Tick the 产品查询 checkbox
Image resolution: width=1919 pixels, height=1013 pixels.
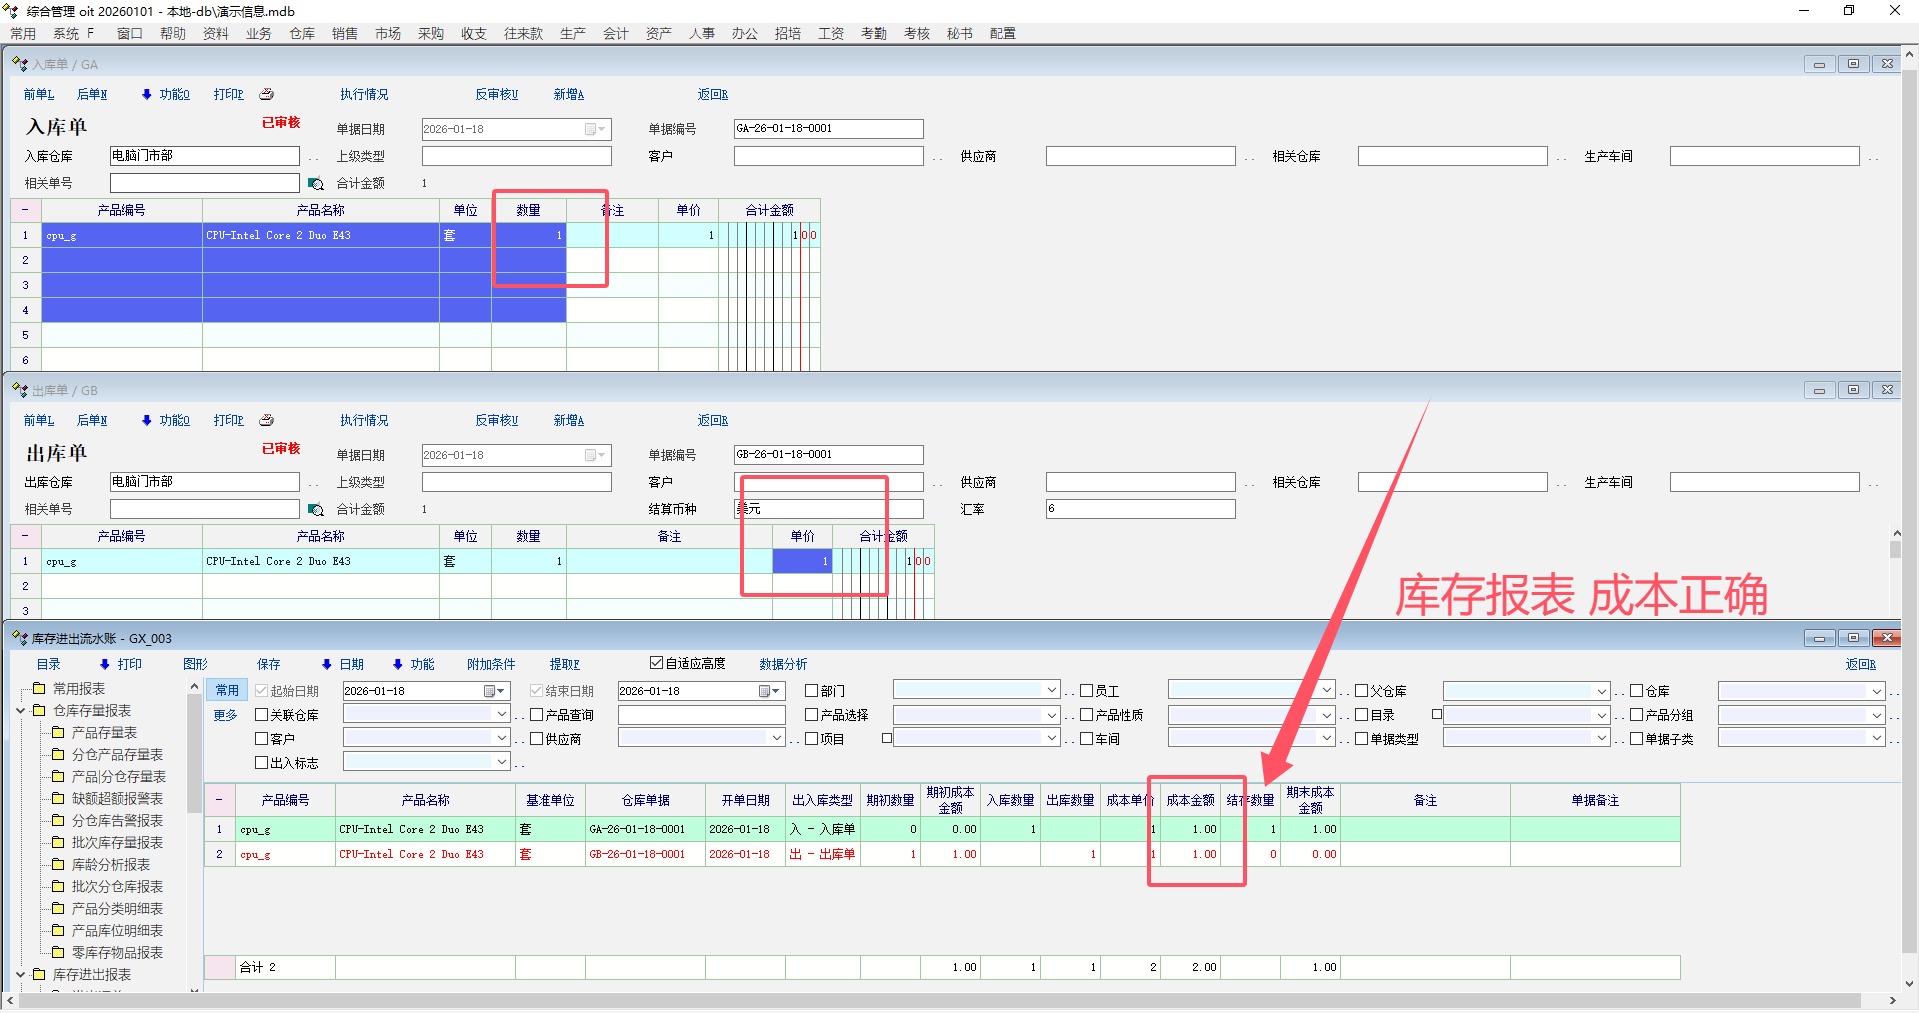(x=537, y=715)
